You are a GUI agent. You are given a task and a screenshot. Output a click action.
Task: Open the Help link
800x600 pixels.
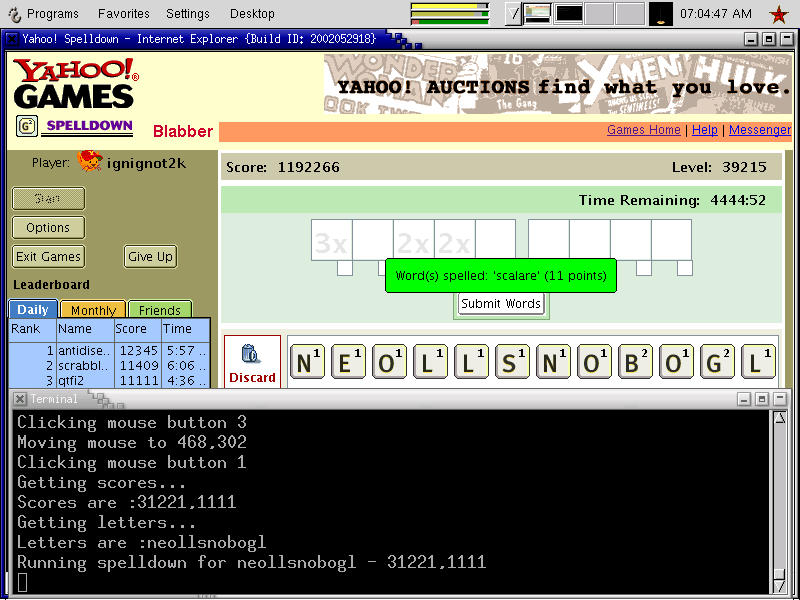(705, 130)
